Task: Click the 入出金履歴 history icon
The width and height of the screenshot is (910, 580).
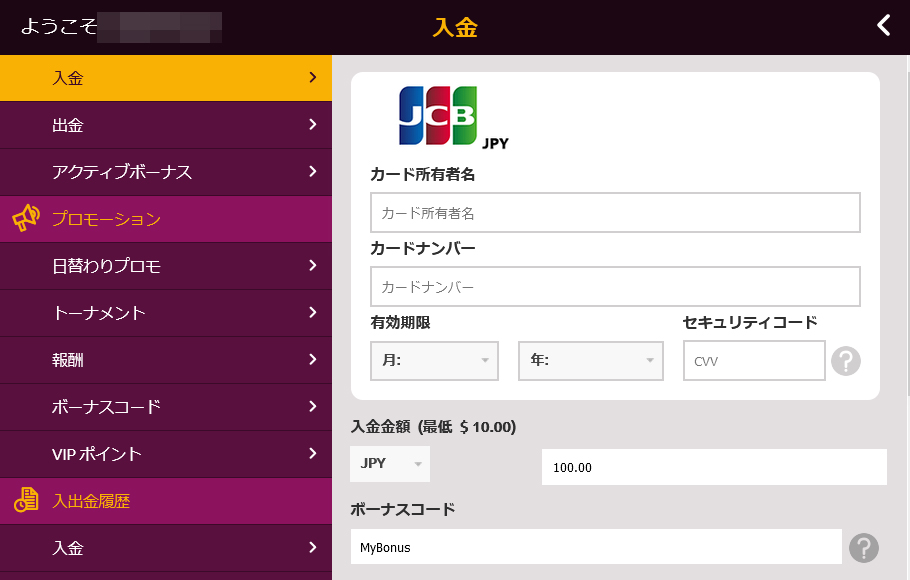Action: pyautogui.click(x=26, y=500)
